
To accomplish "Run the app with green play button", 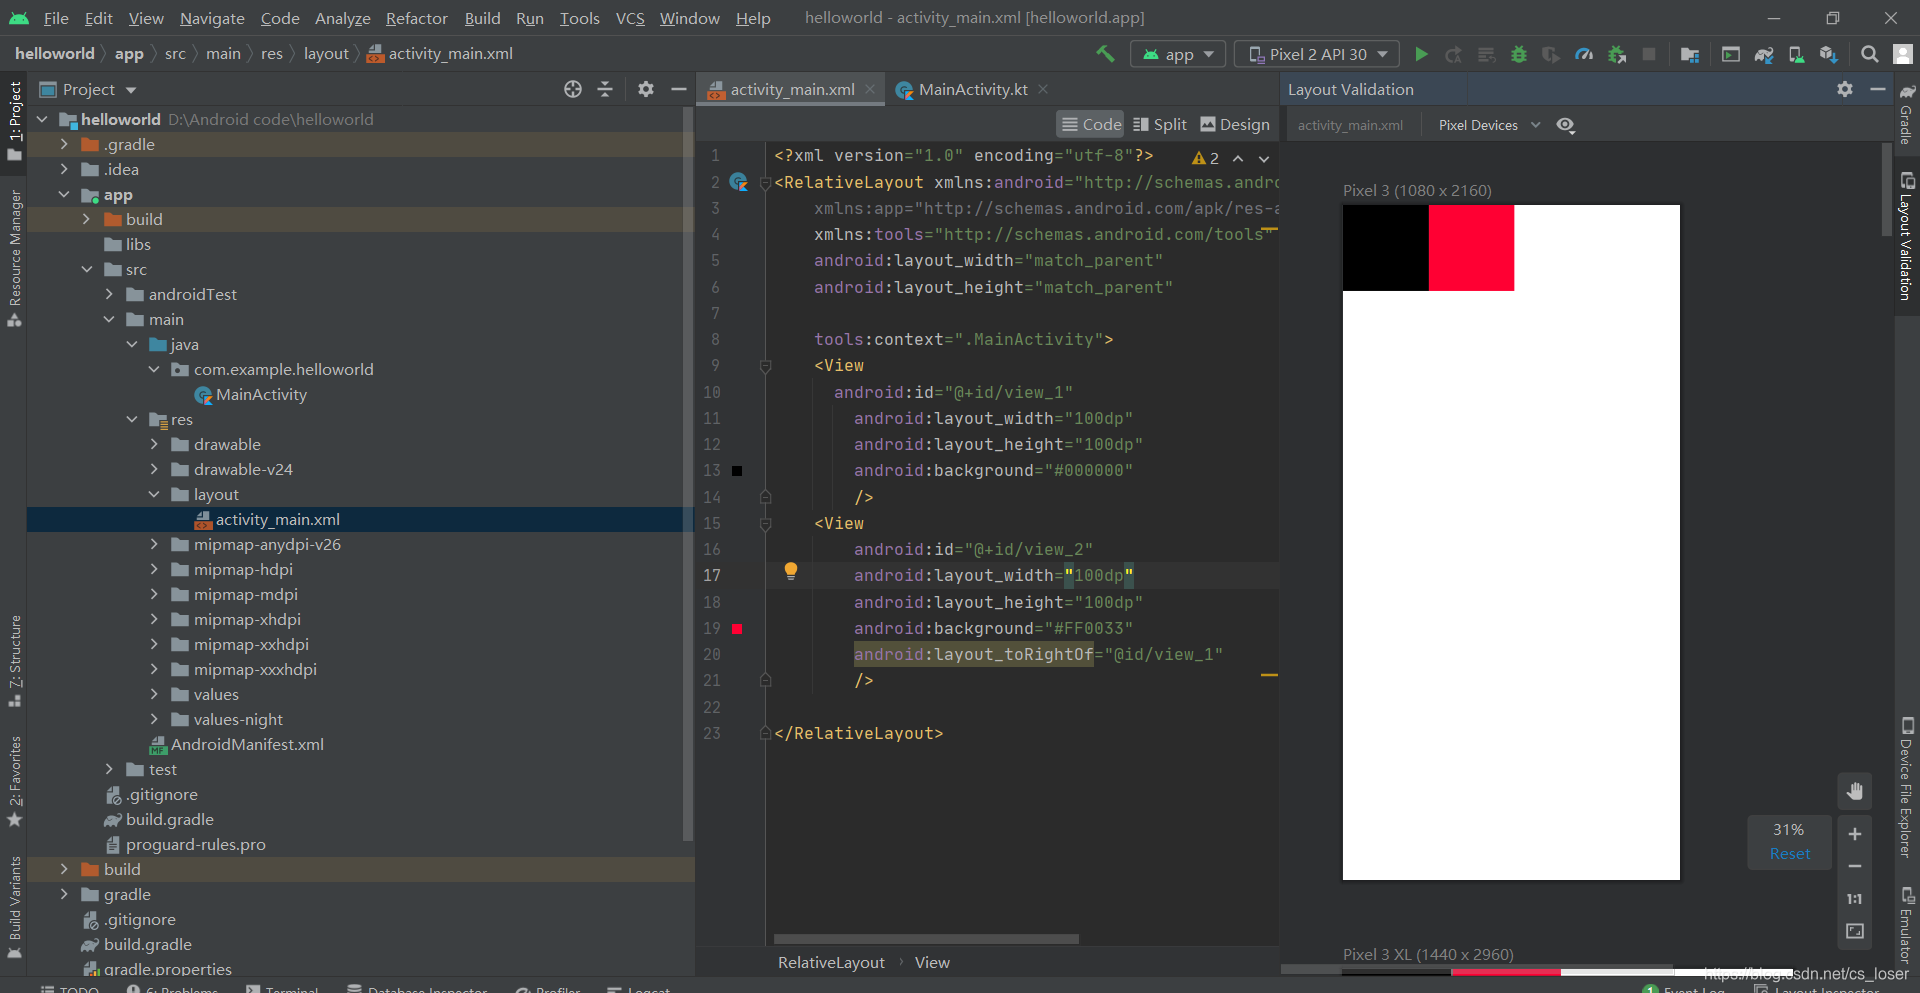I will click(1421, 54).
